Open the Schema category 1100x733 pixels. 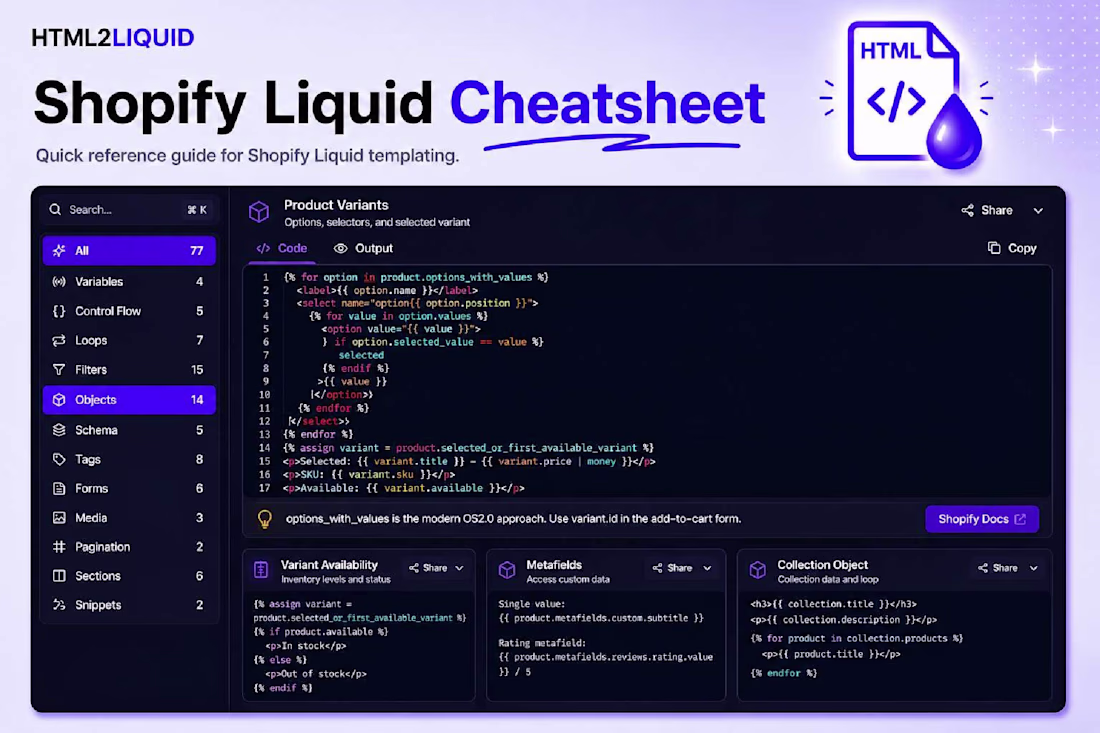128,430
